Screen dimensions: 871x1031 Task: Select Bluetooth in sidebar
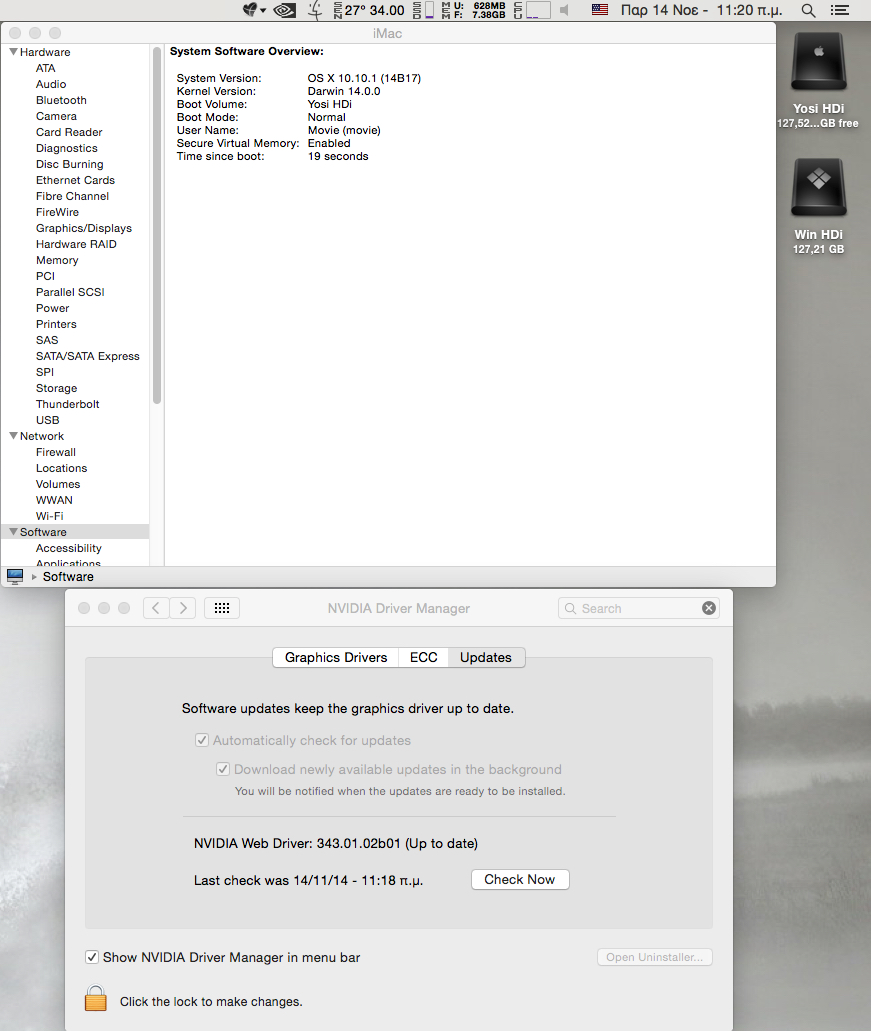(61, 100)
